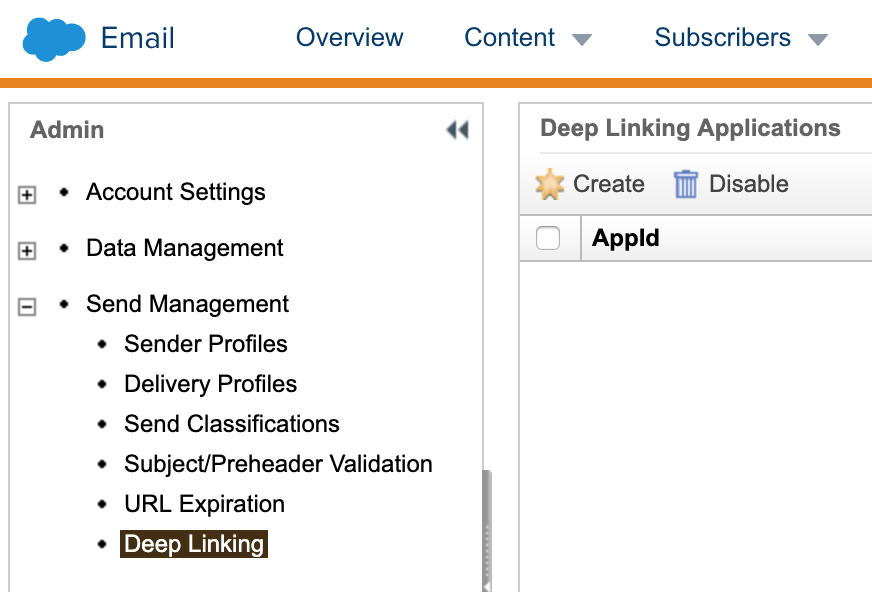Open Sender Profiles
This screenshot has width=872, height=592.
[206, 344]
